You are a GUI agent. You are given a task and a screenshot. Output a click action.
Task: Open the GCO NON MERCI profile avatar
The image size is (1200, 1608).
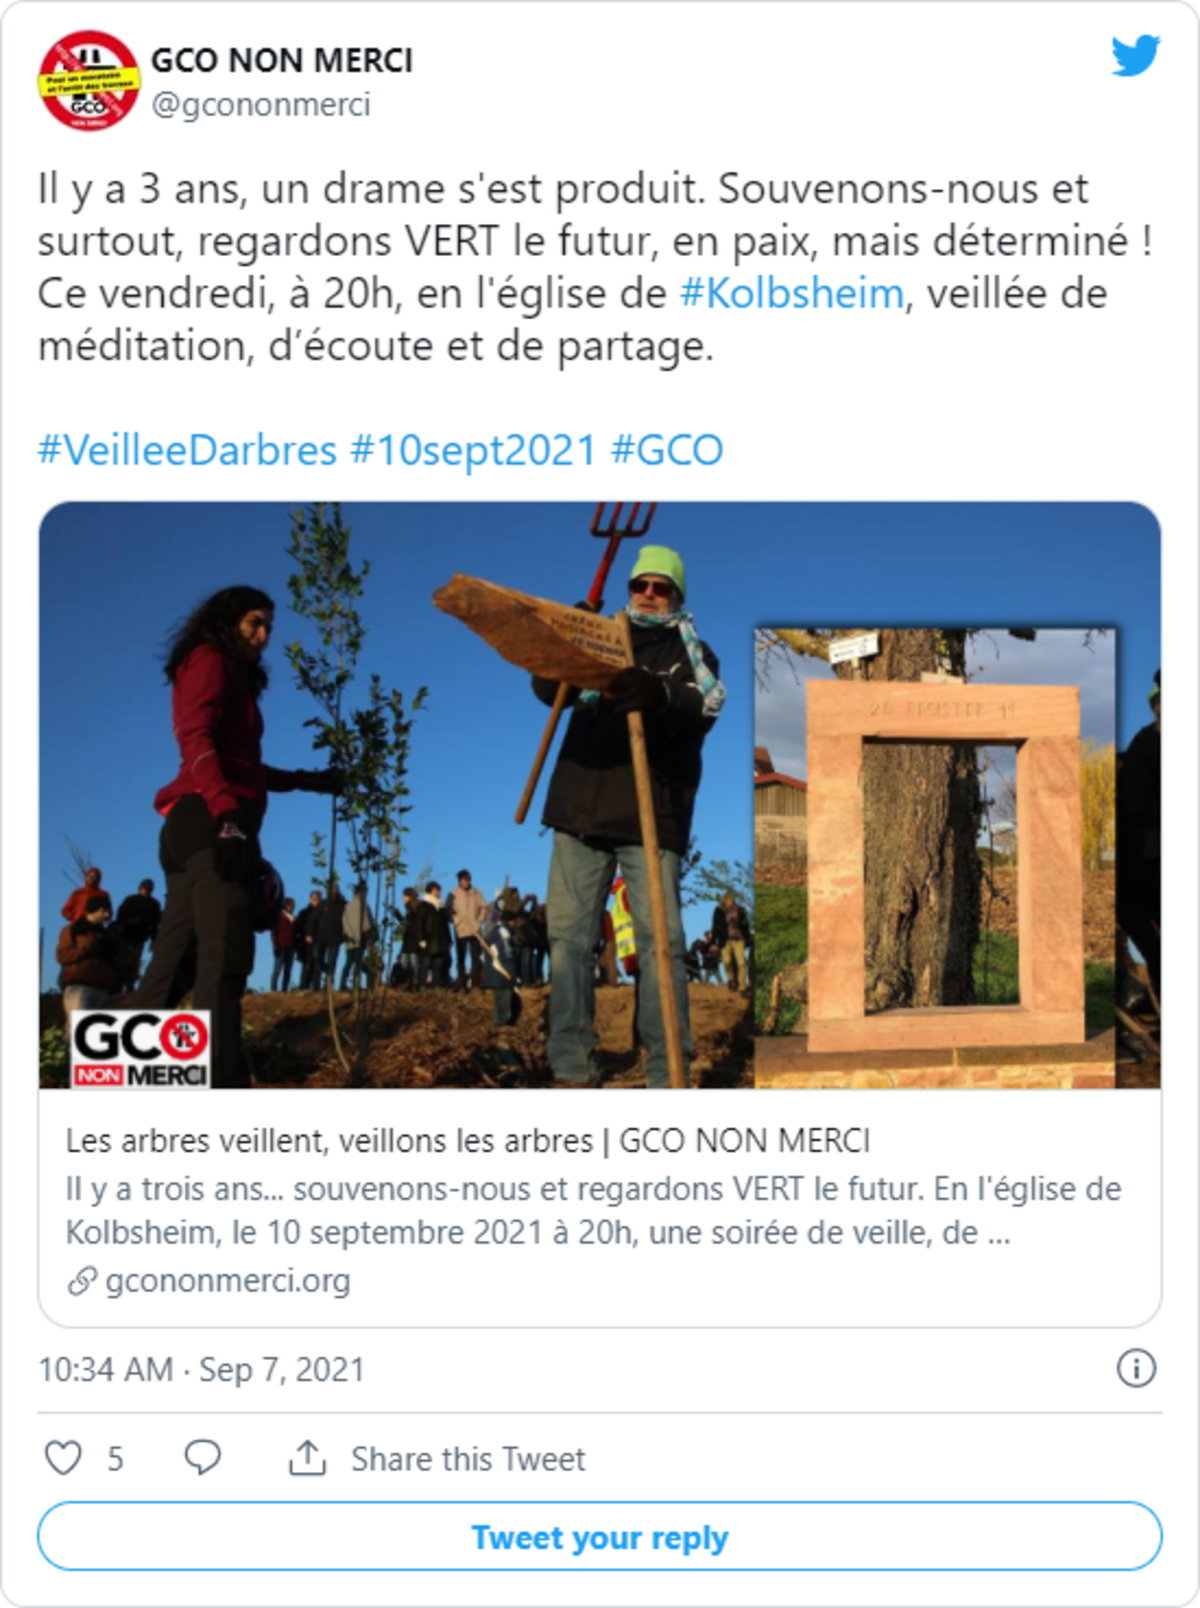click(x=88, y=81)
